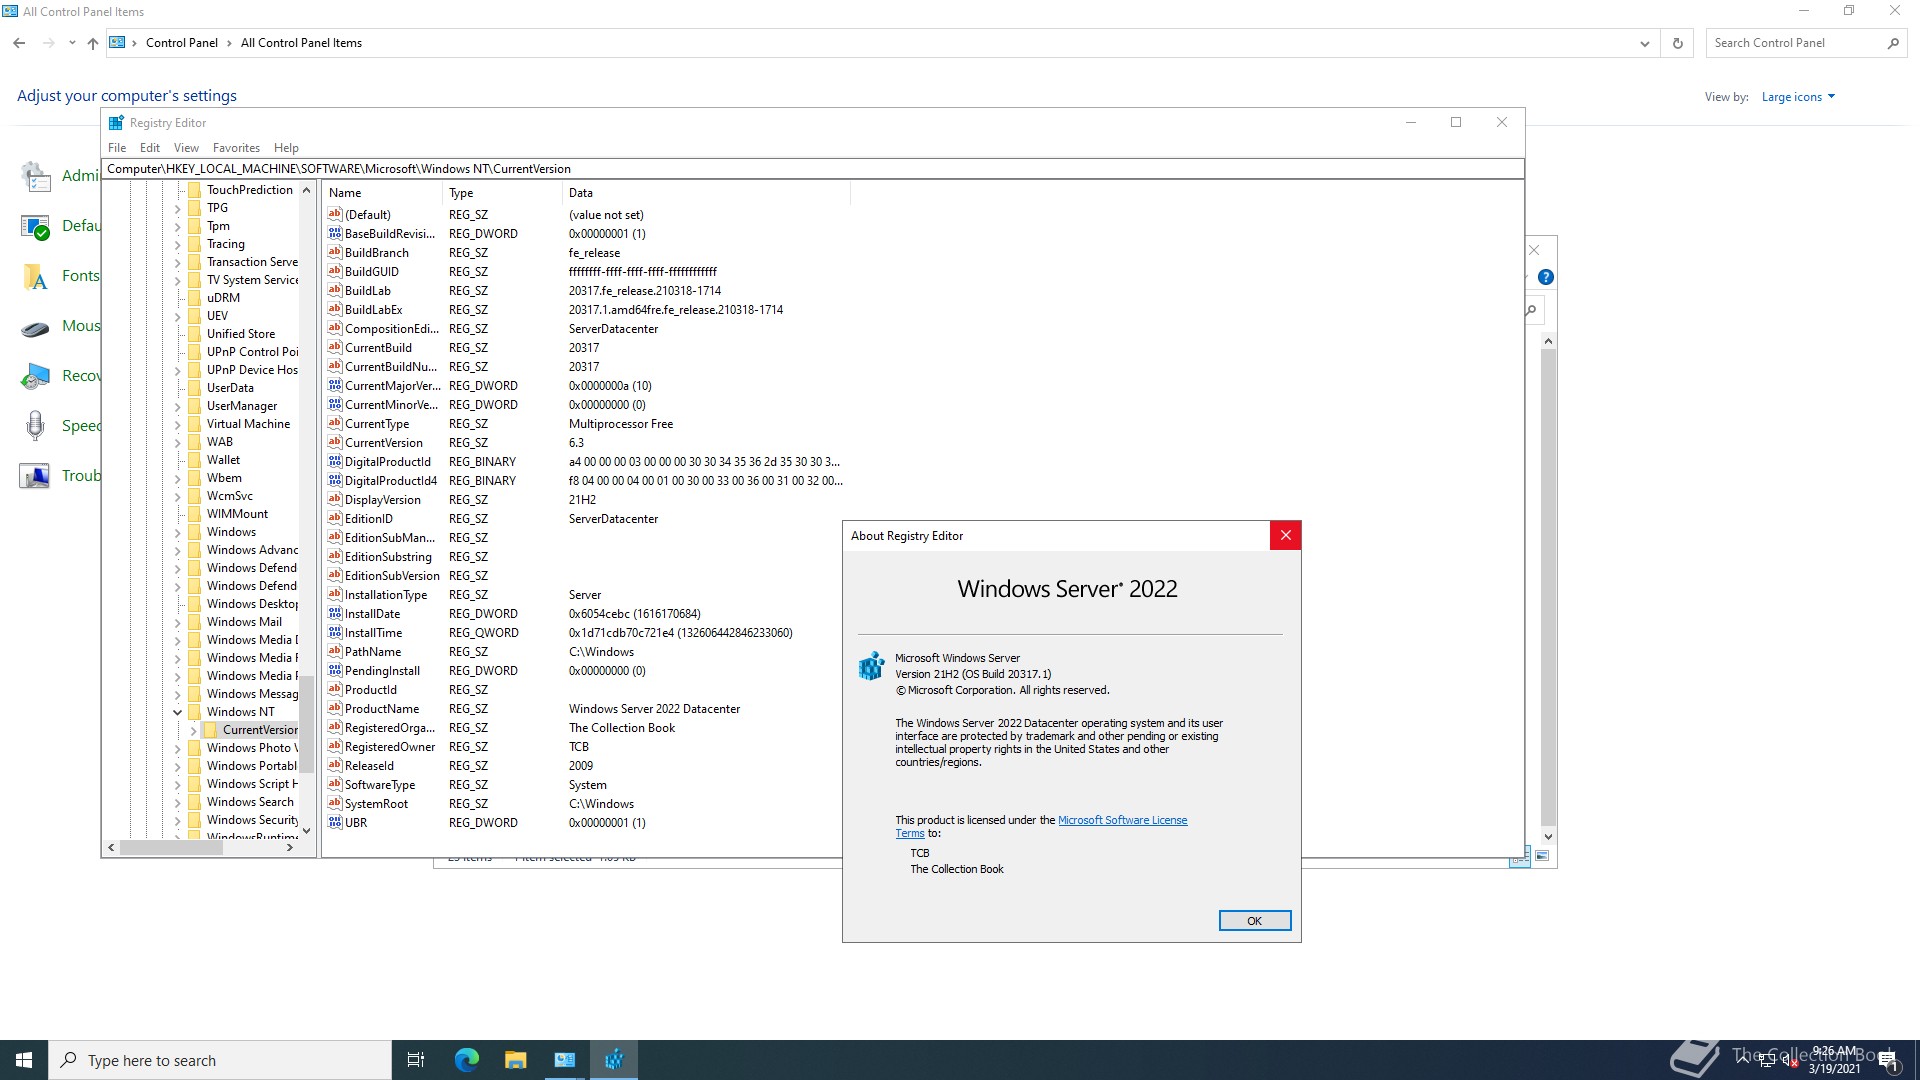Image resolution: width=1920 pixels, height=1080 pixels.
Task: Expand the UserManager tree node
Action: pos(178,406)
